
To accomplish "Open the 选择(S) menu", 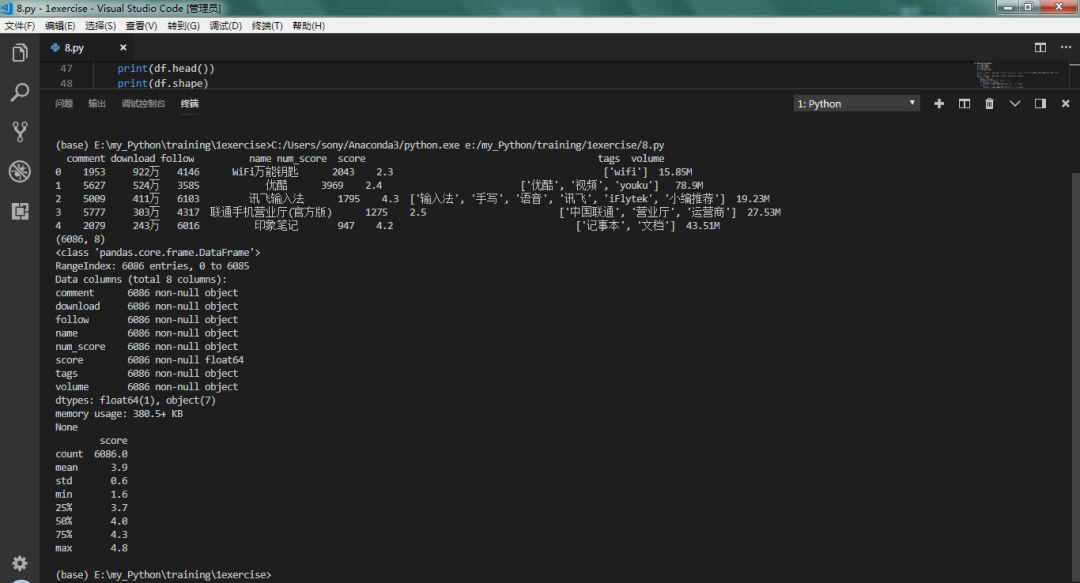I will [101, 25].
